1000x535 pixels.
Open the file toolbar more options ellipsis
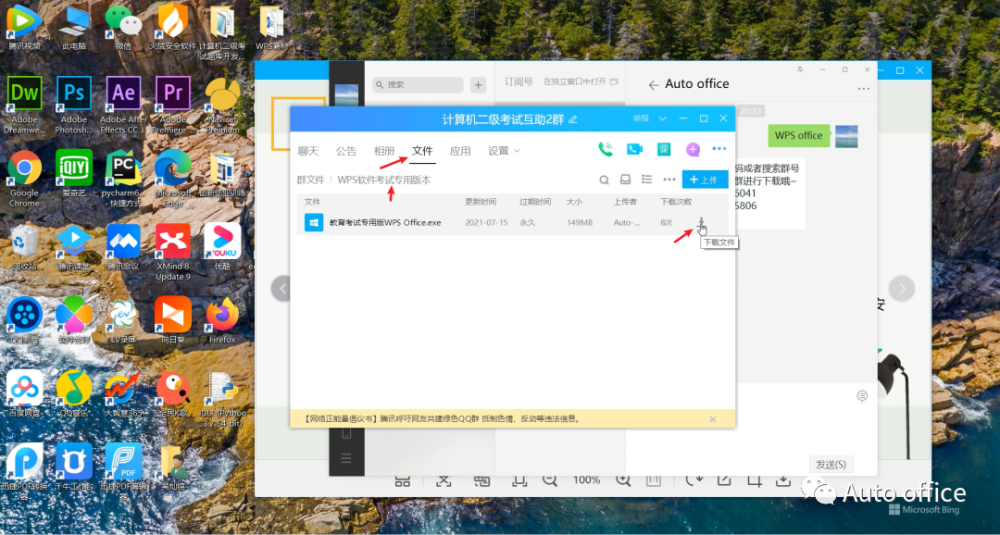(669, 180)
